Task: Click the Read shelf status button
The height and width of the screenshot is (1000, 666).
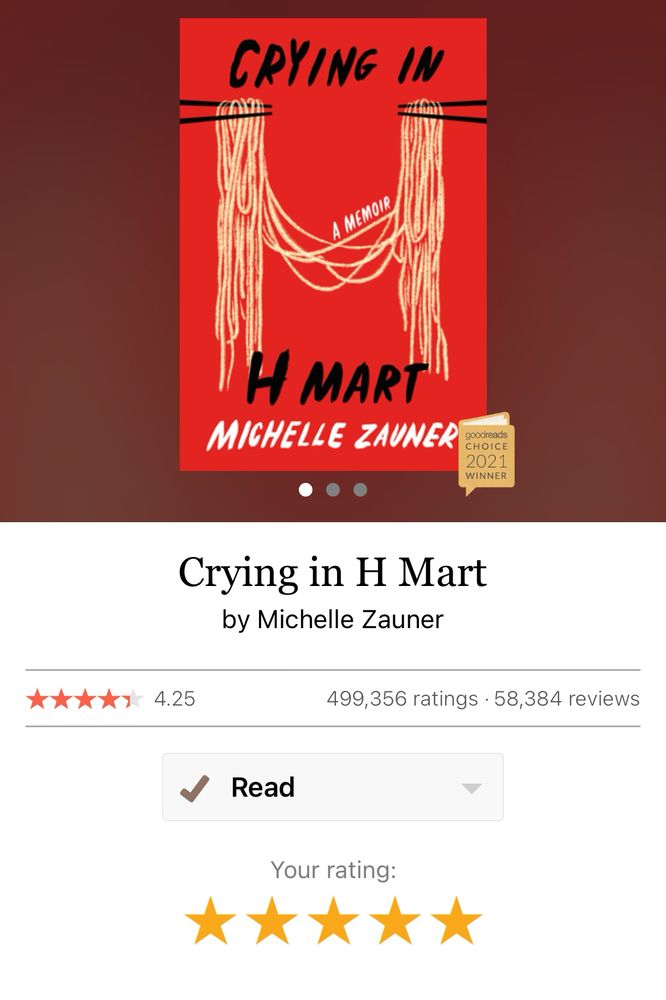Action: (333, 787)
